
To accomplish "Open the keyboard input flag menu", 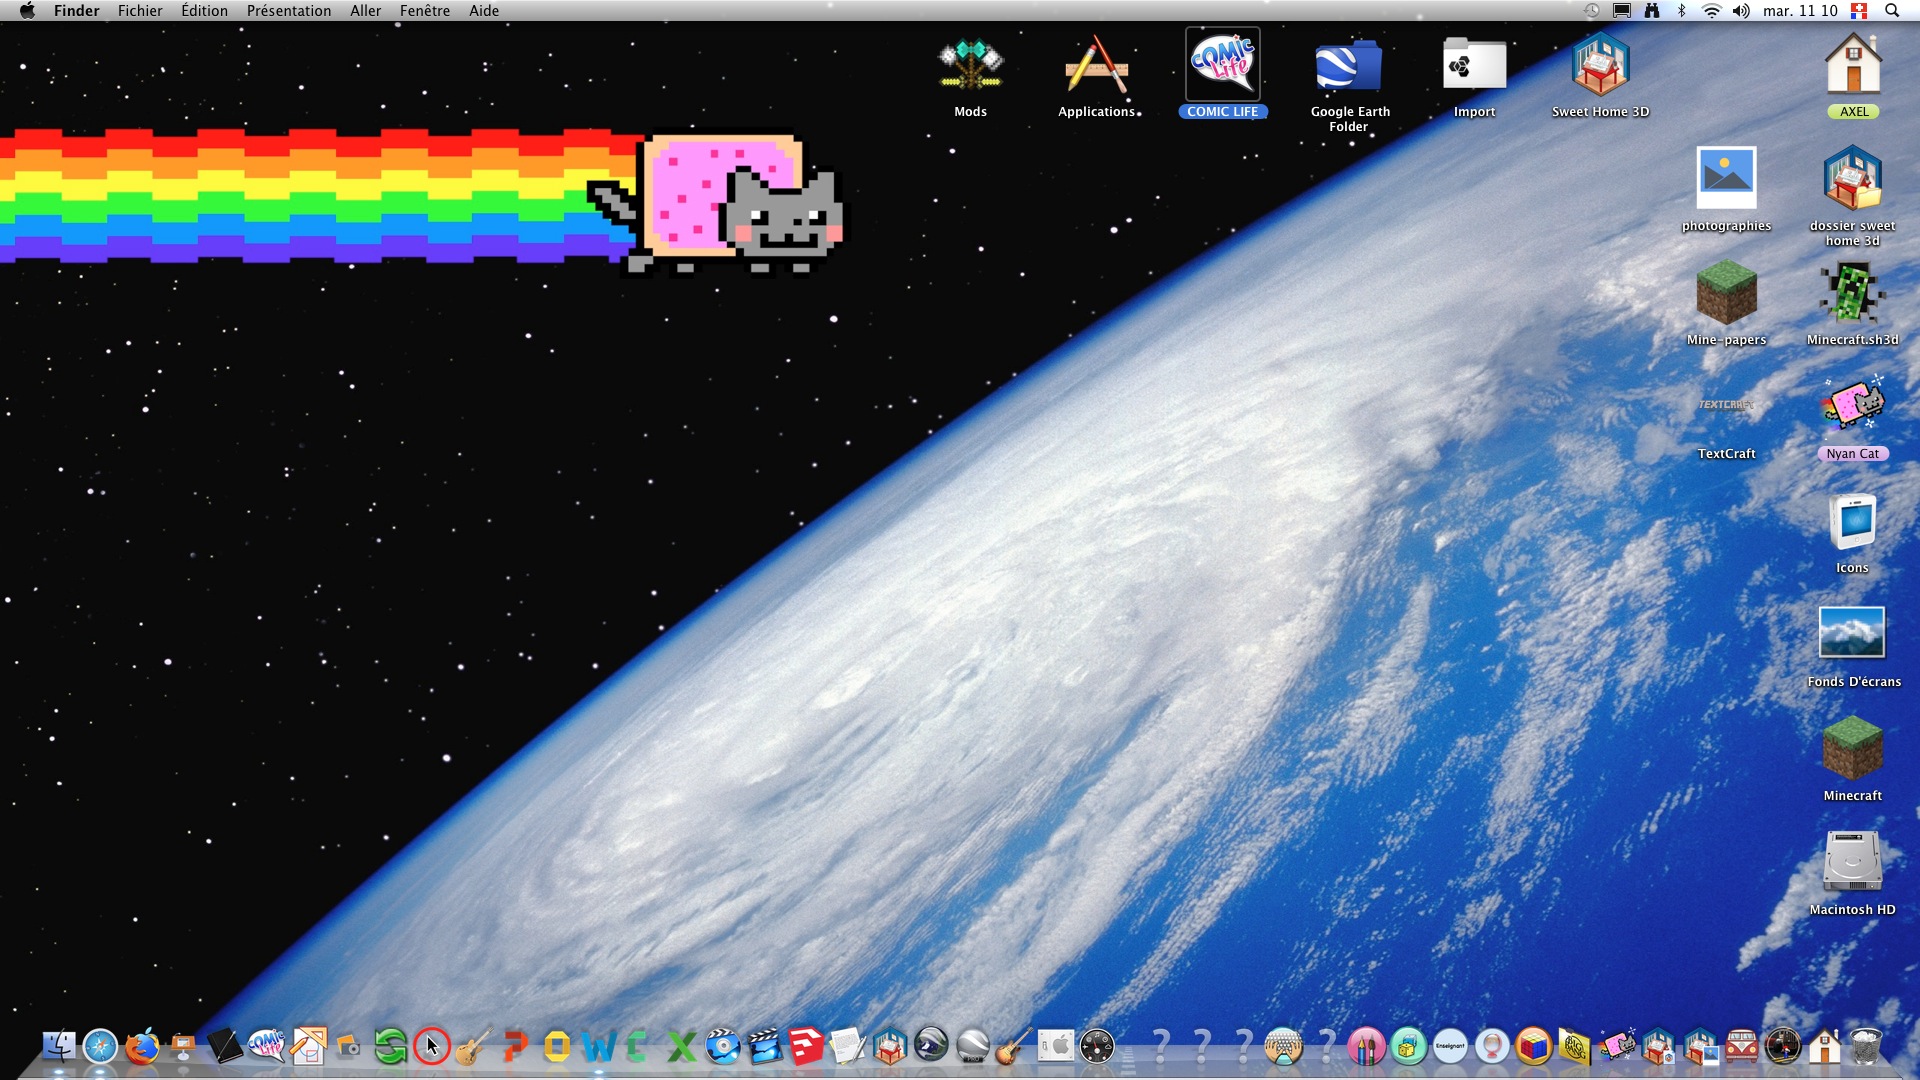I will (x=1859, y=11).
